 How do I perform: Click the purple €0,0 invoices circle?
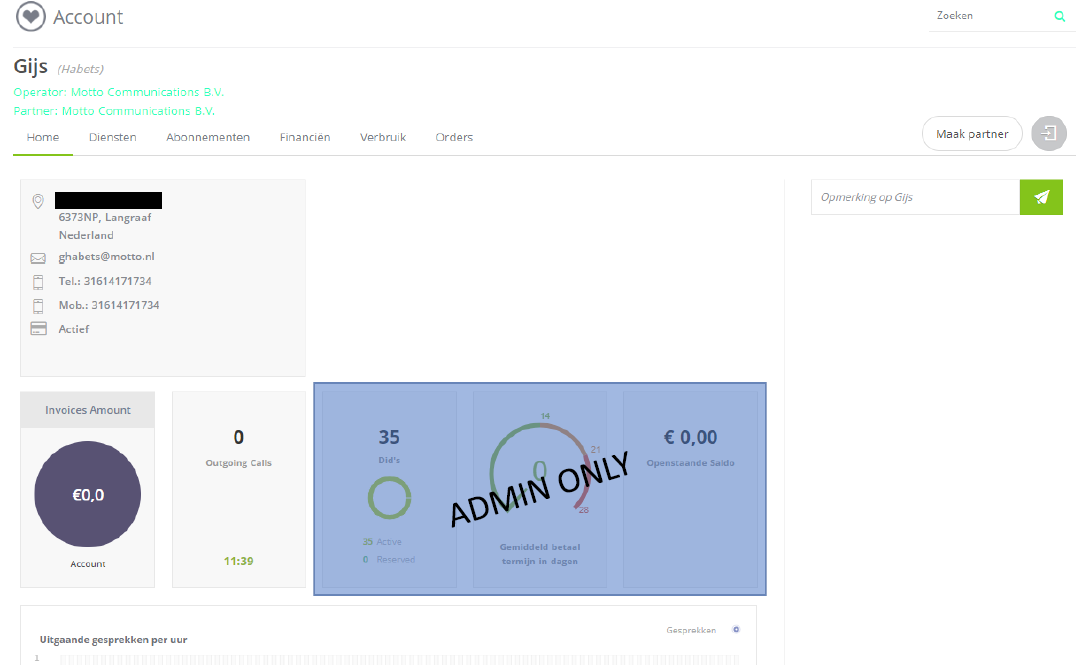pyautogui.click(x=88, y=494)
